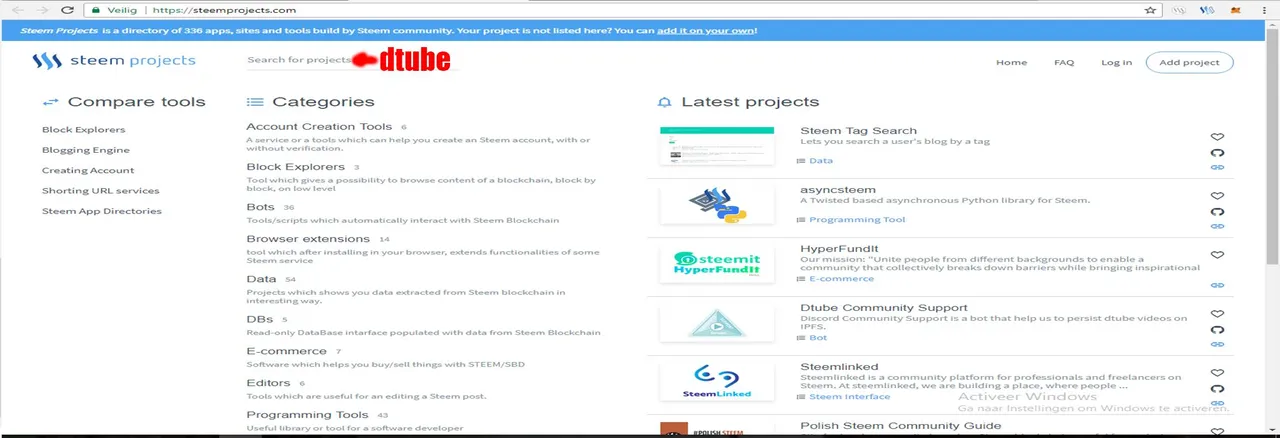Open the Log in page

click(x=1116, y=62)
